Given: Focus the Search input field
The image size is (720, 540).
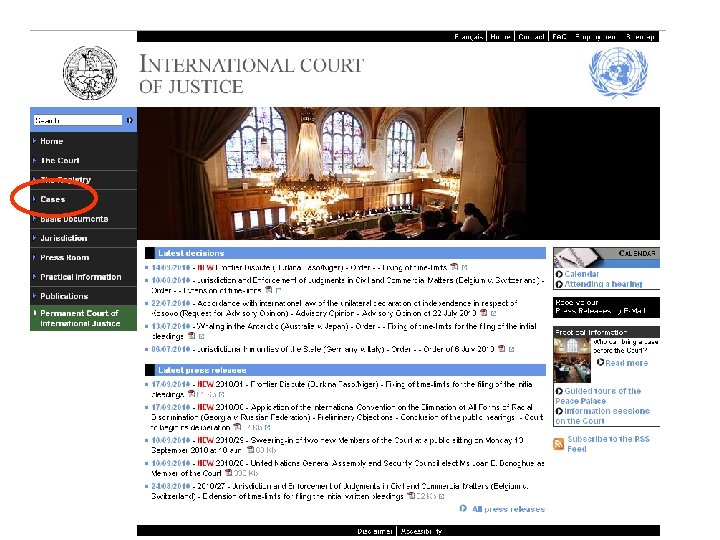Looking at the screenshot, I should [x=78, y=120].
